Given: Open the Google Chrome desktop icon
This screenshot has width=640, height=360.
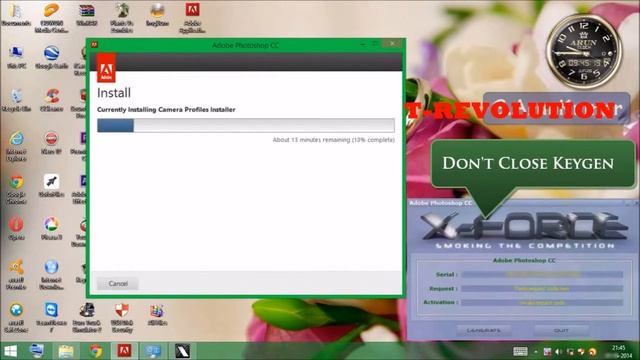Looking at the screenshot, I should 16,189.
